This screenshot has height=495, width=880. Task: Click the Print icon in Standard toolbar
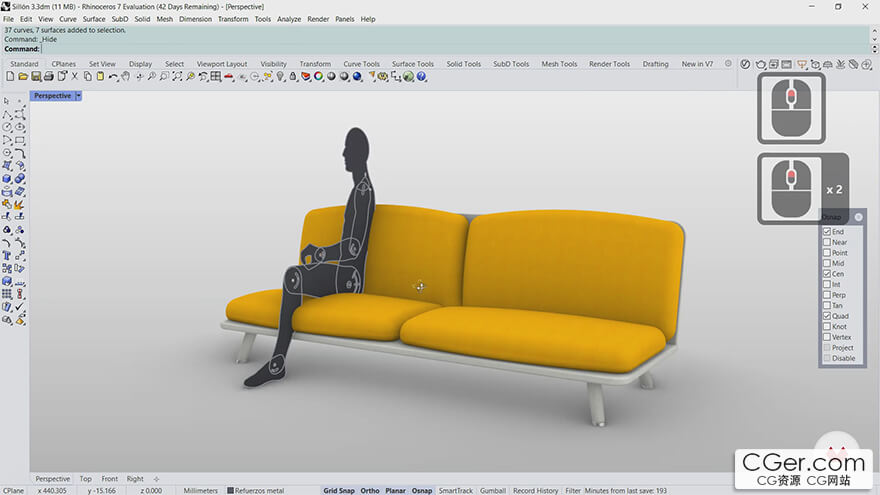tap(49, 77)
